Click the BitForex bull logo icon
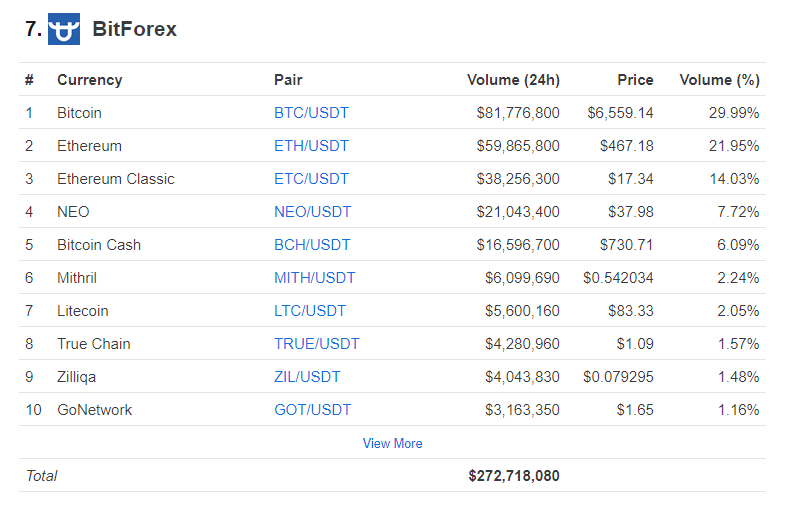801x523 pixels. pyautogui.click(x=64, y=29)
